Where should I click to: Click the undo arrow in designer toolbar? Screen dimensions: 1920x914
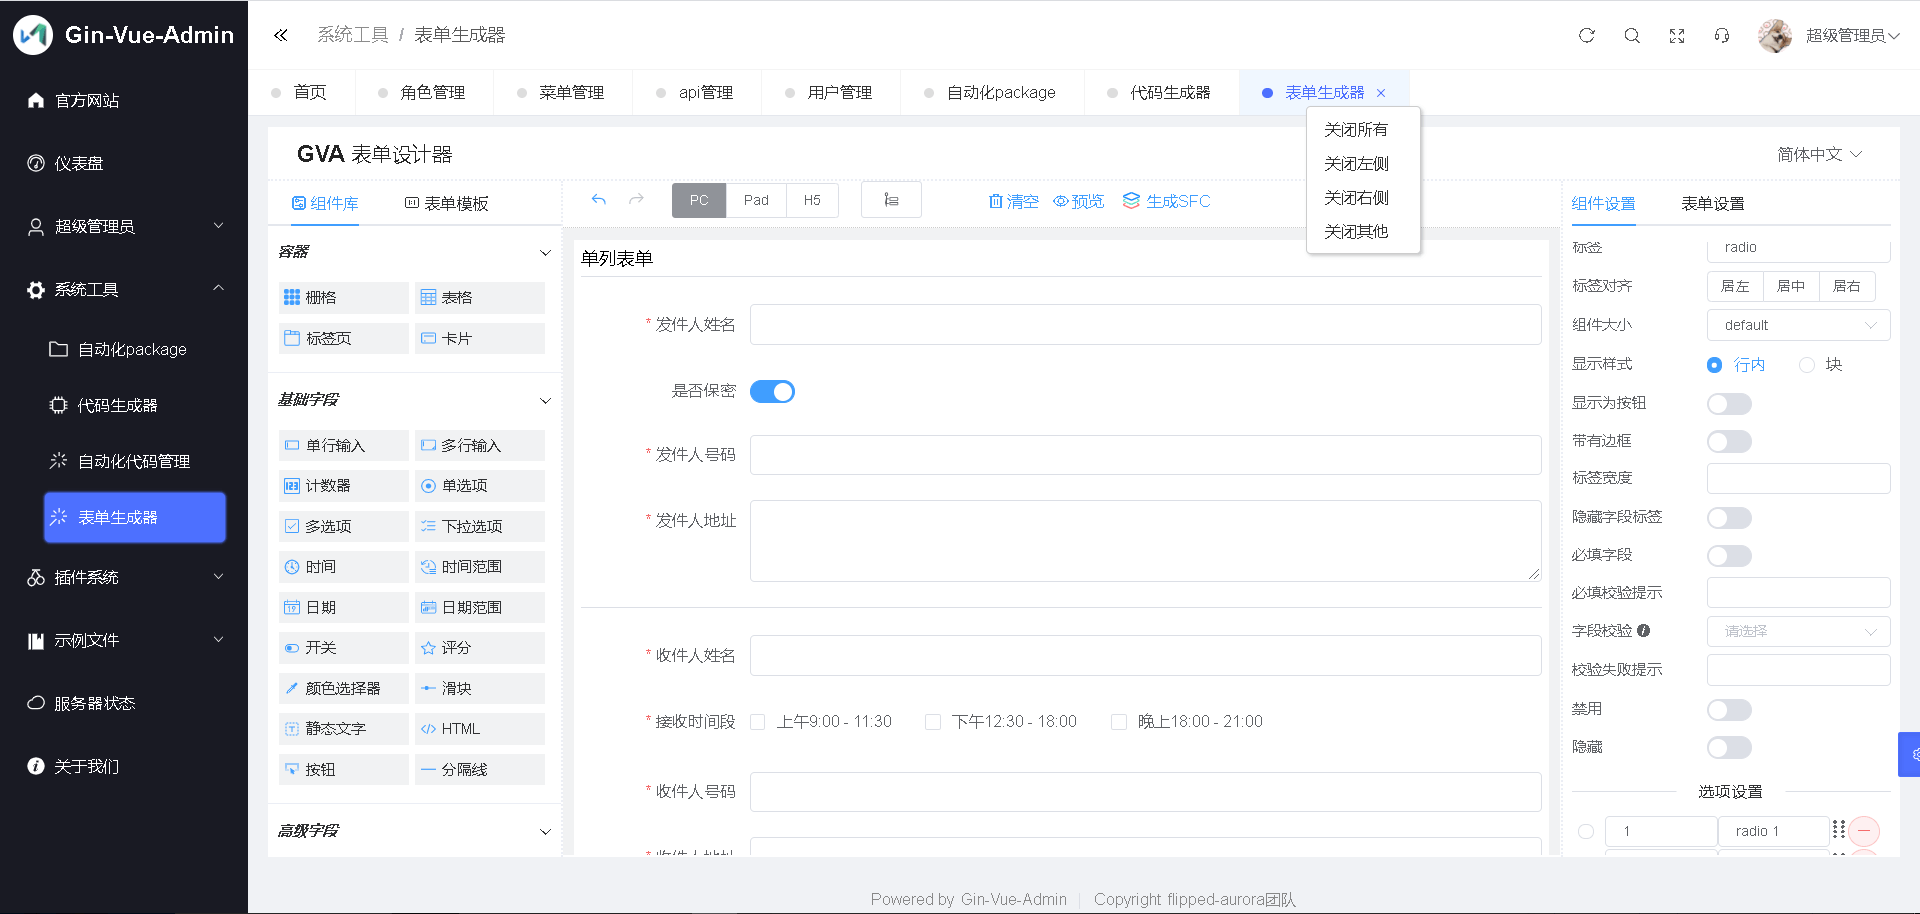tap(599, 200)
